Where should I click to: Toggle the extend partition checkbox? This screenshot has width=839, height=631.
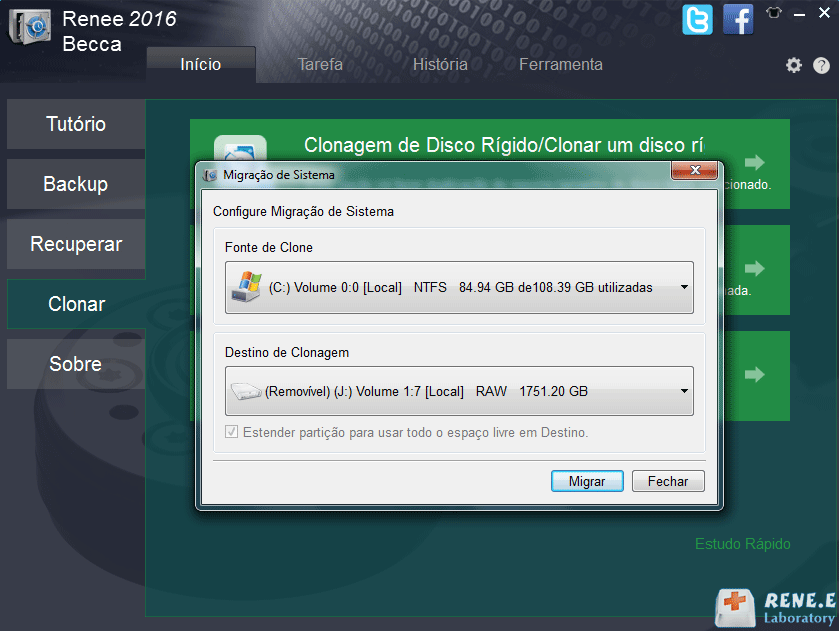[231, 431]
